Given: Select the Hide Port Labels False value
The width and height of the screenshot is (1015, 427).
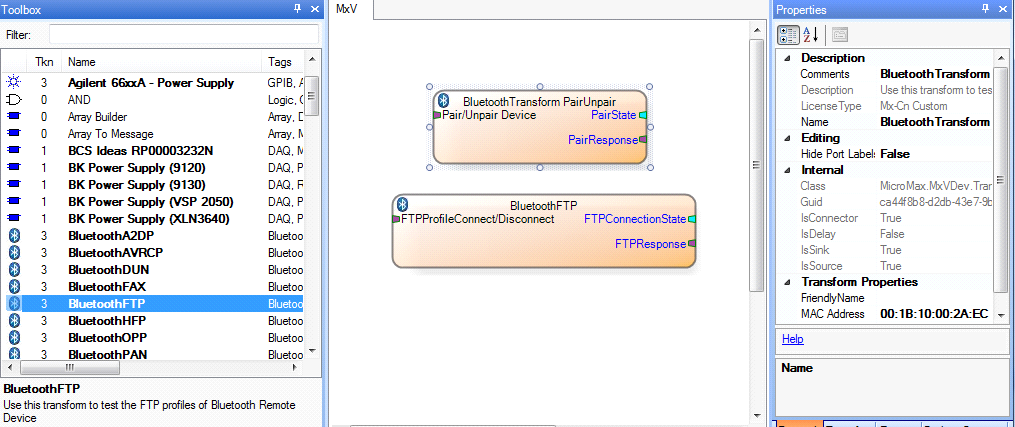Looking at the screenshot, I should [x=895, y=154].
